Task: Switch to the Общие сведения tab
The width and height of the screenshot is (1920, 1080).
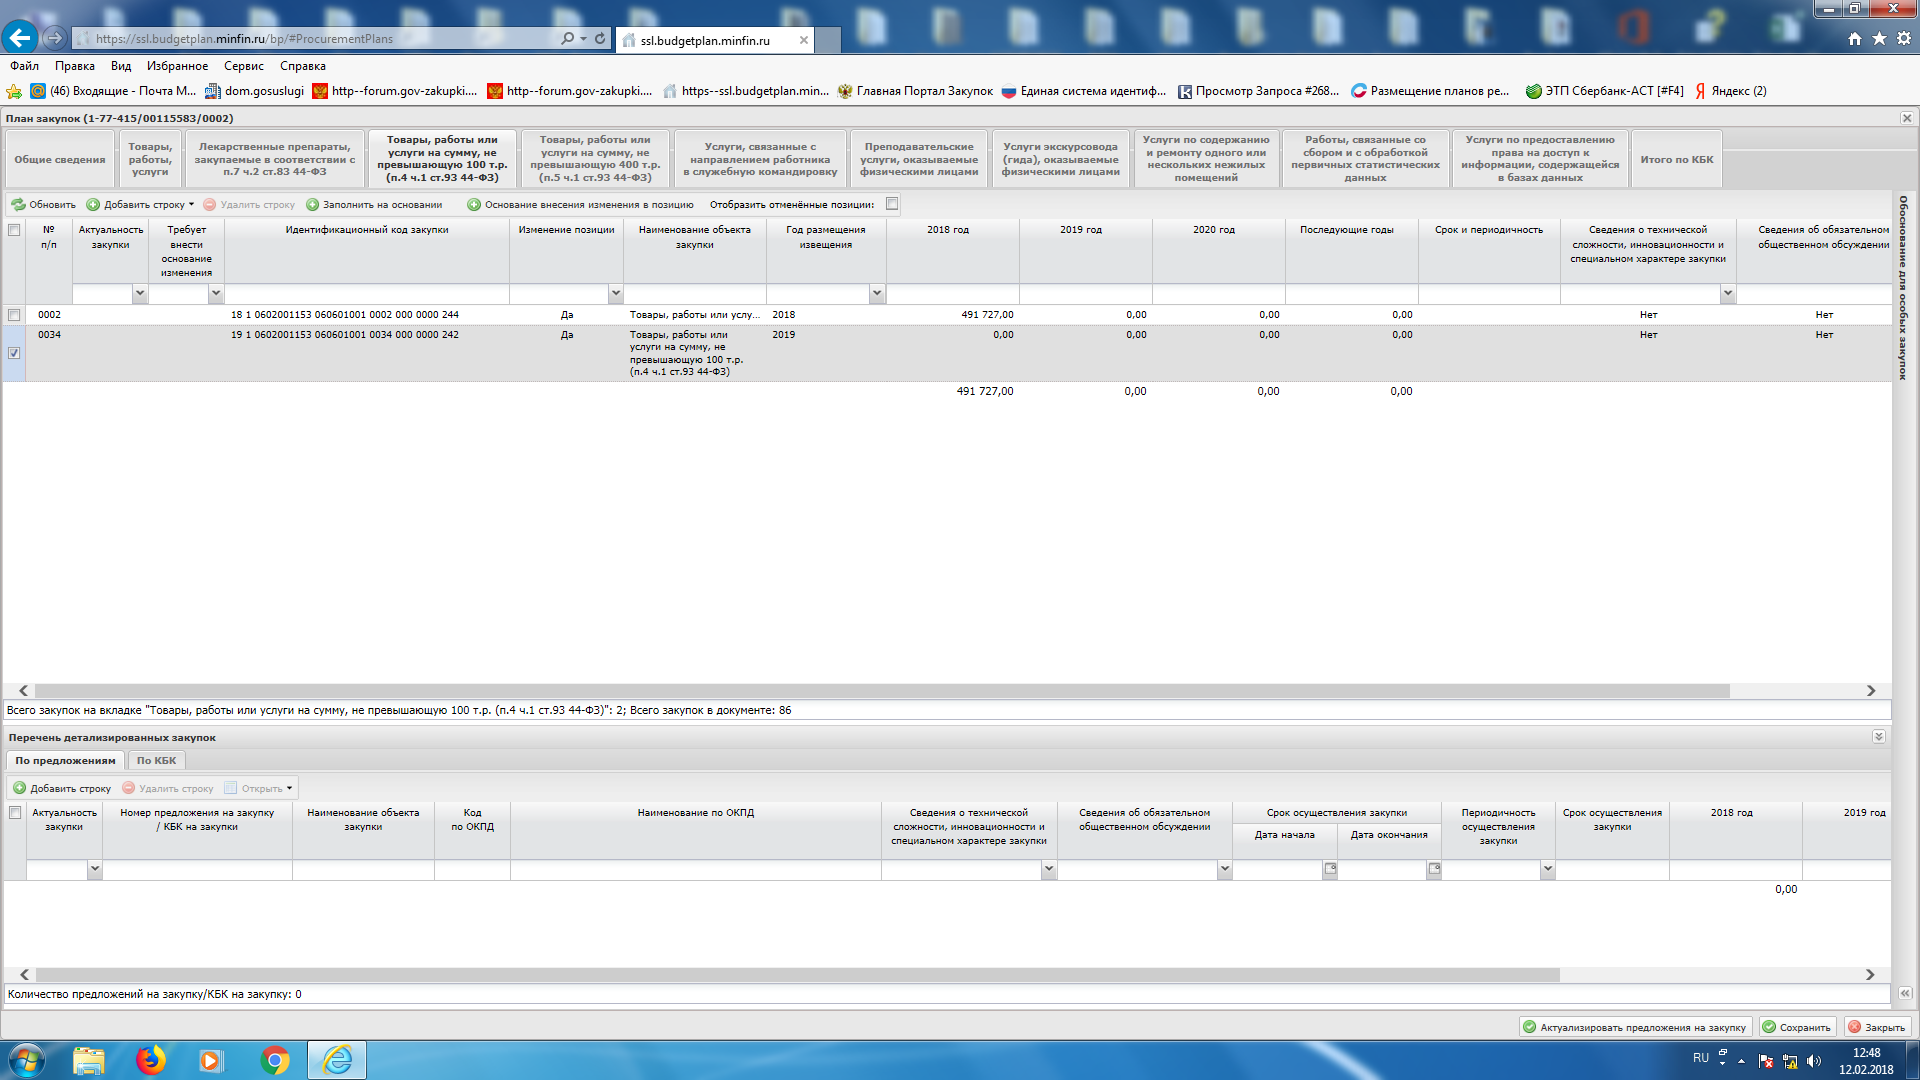Action: click(x=60, y=160)
